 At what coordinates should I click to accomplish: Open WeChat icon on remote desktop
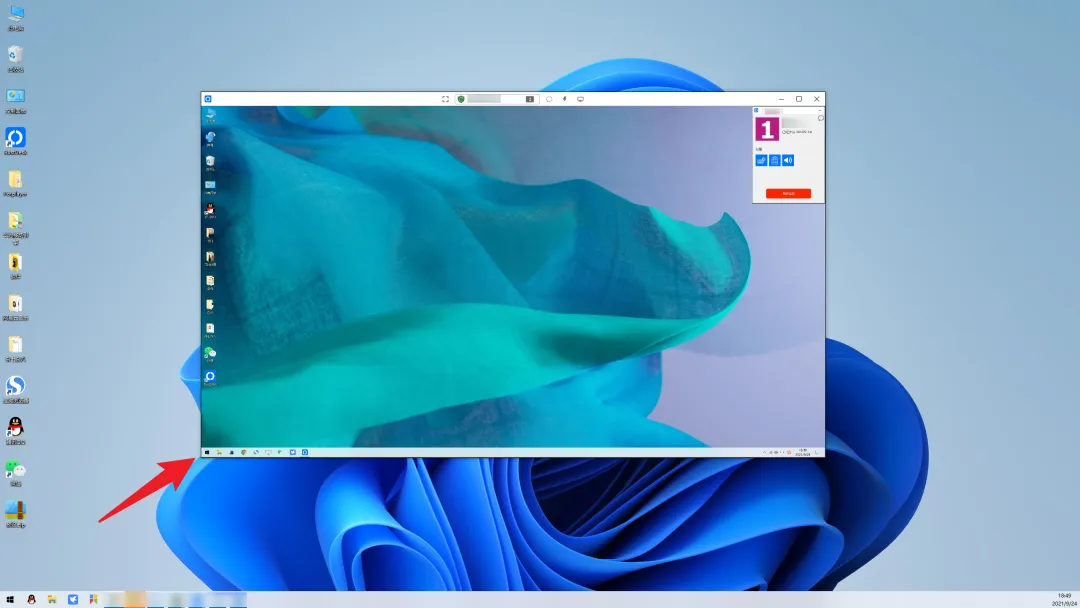coord(210,354)
